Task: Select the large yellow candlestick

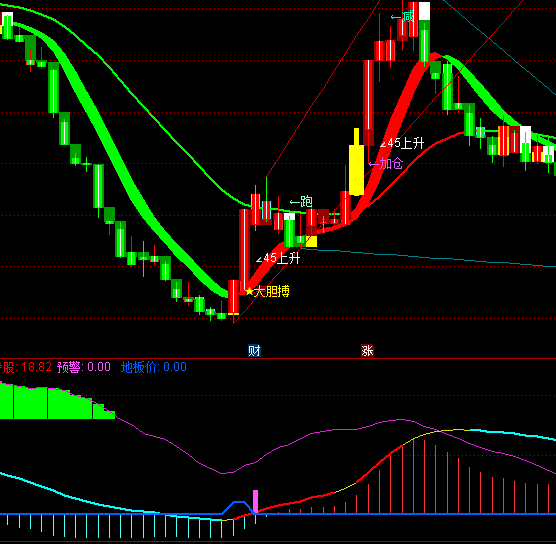Action: [x=356, y=170]
